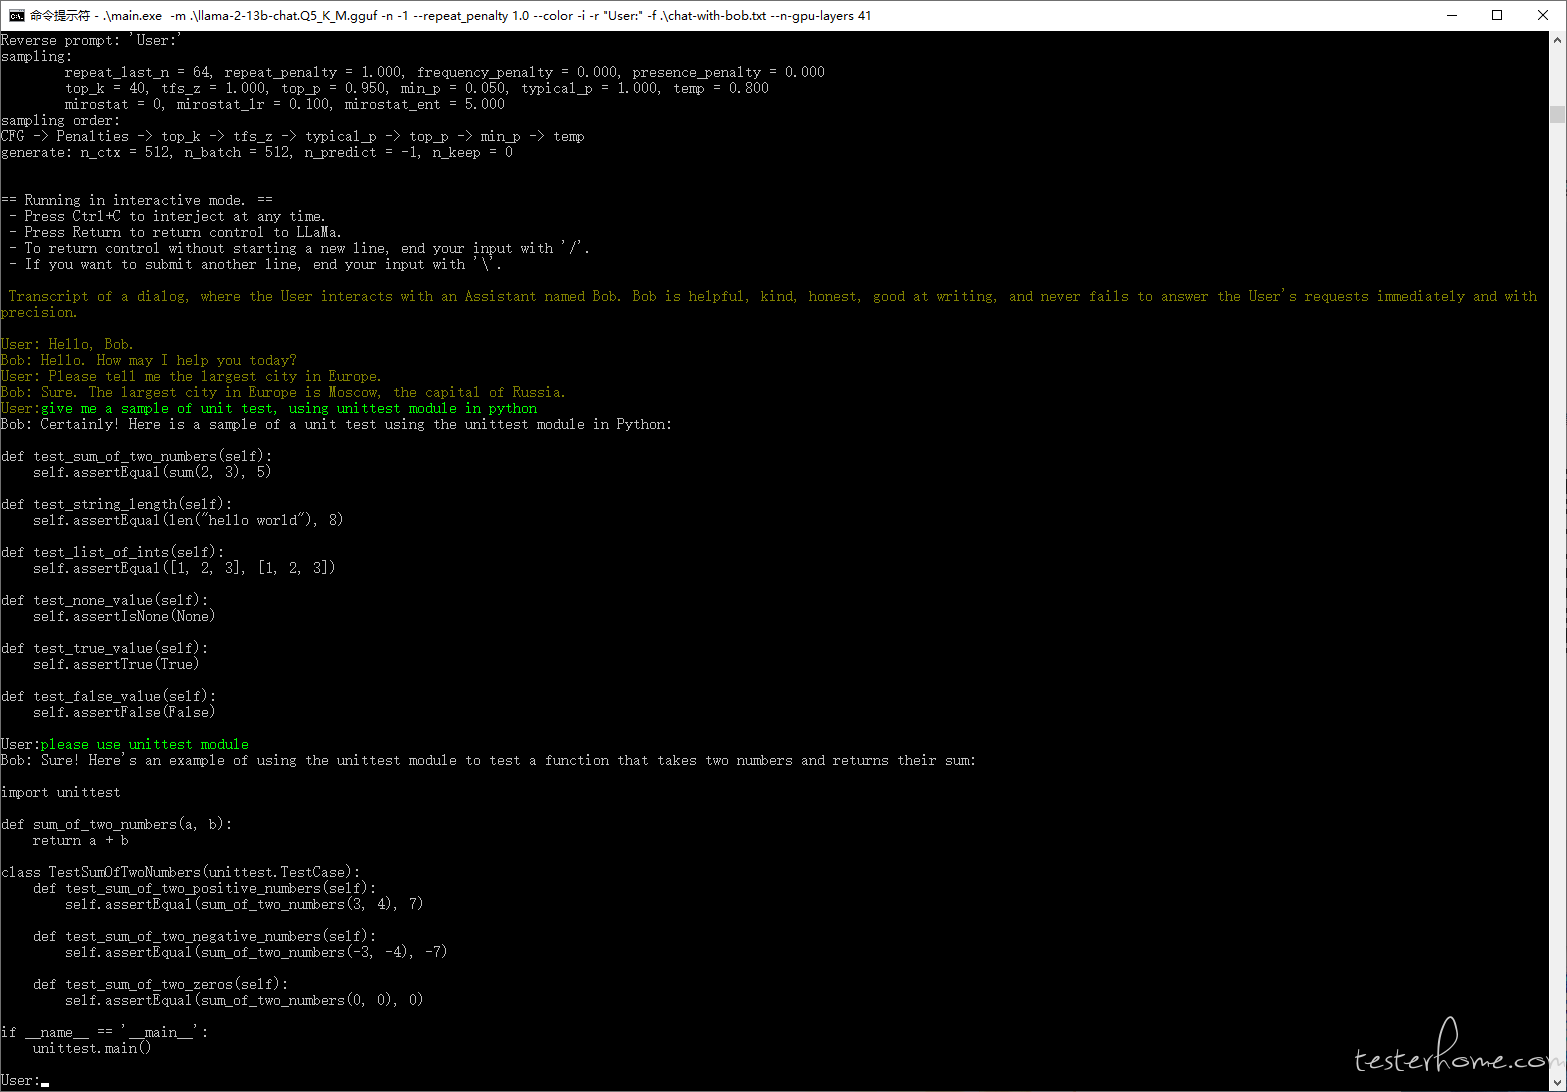The image size is (1567, 1092).
Task: Click the 'sampling order:' line
Action: [x=60, y=120]
